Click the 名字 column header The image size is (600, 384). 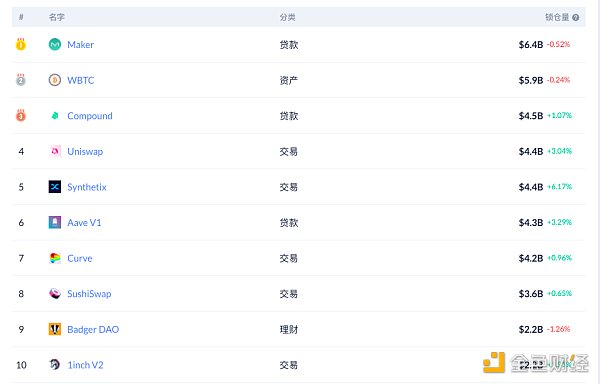(57, 17)
